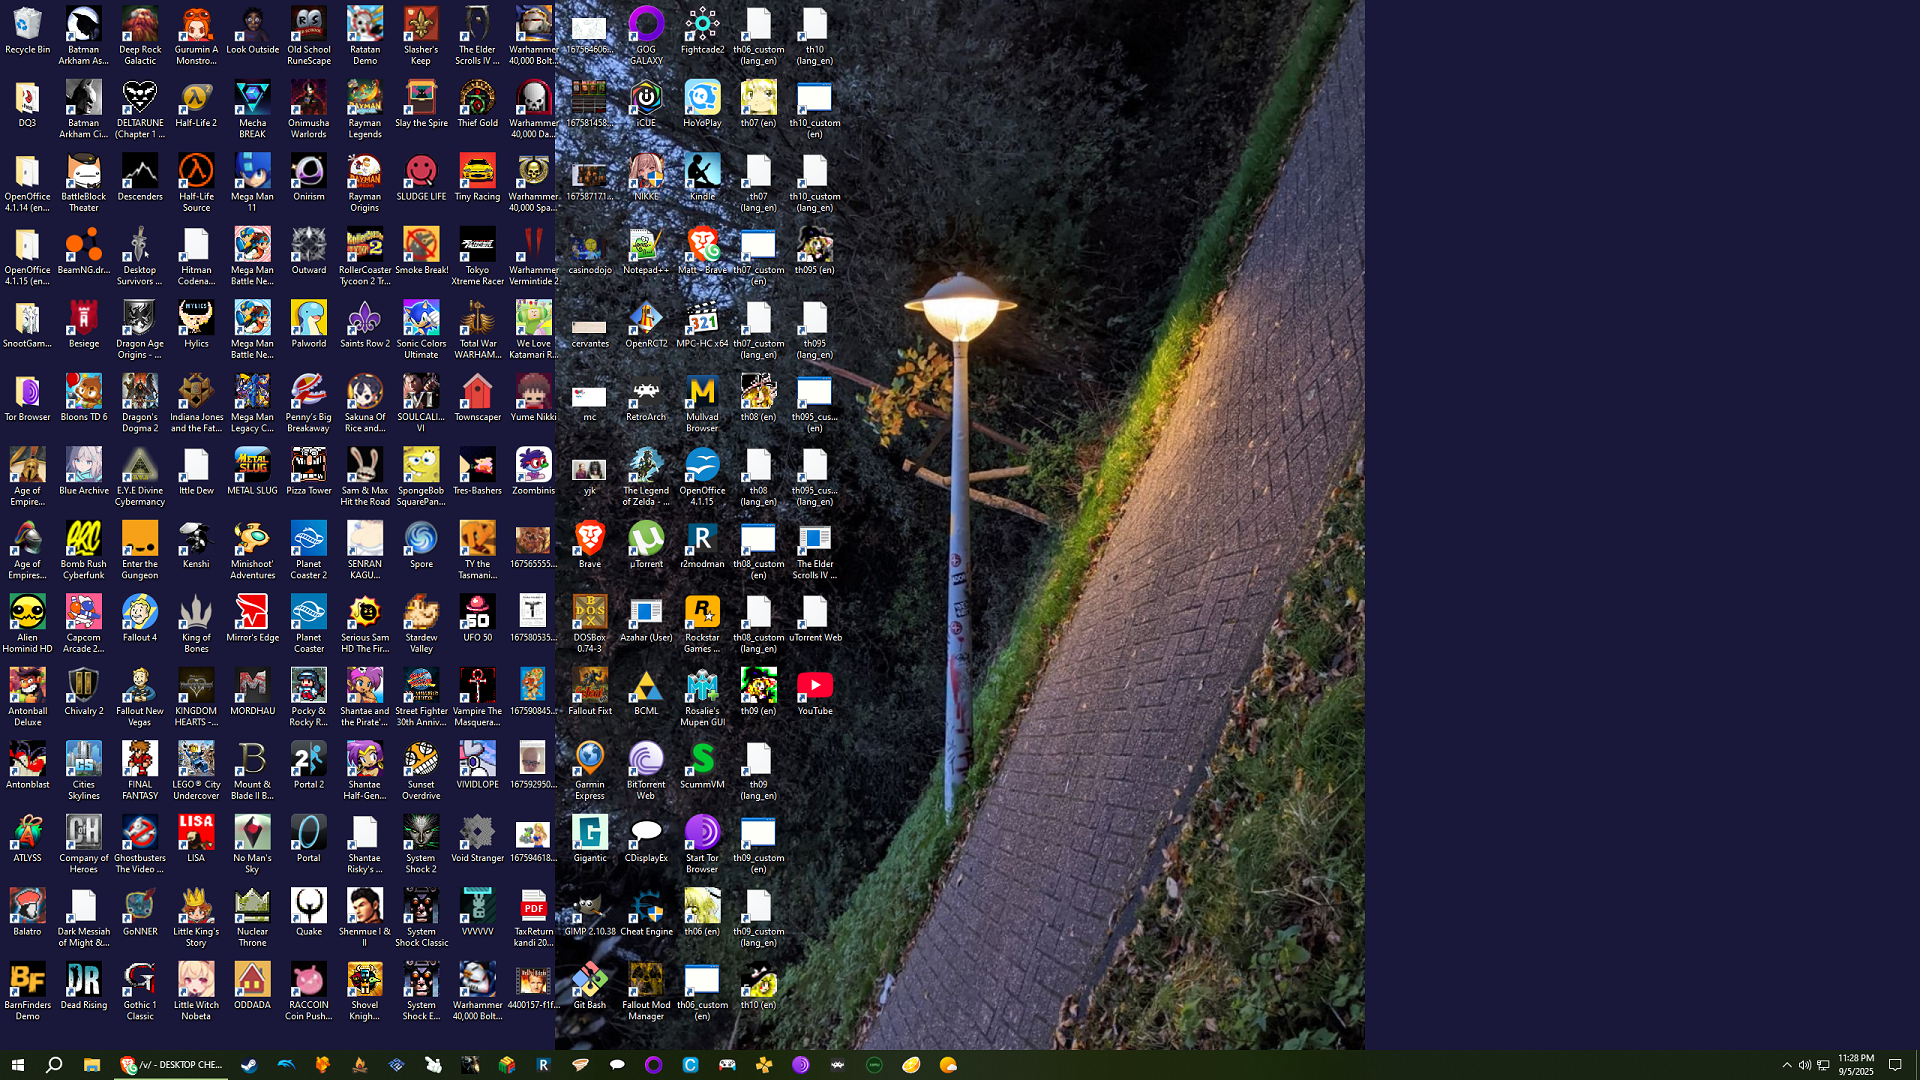Select the TaxReturn PDF file icon
The height and width of the screenshot is (1080, 1920).
click(x=533, y=908)
